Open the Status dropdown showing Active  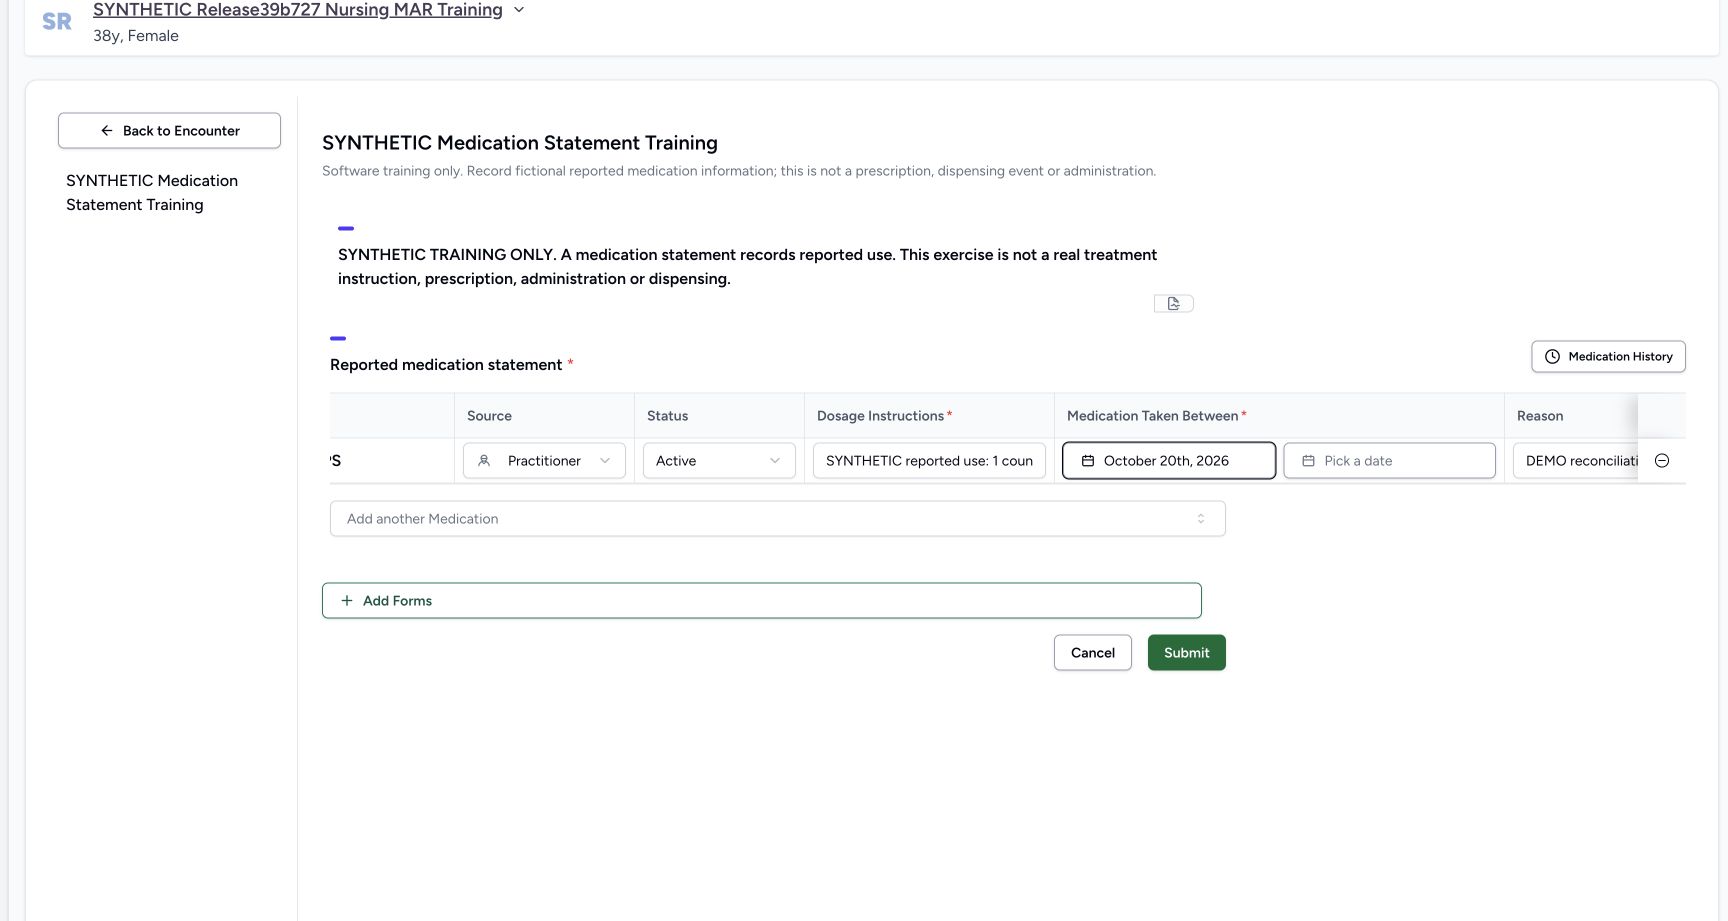(719, 461)
